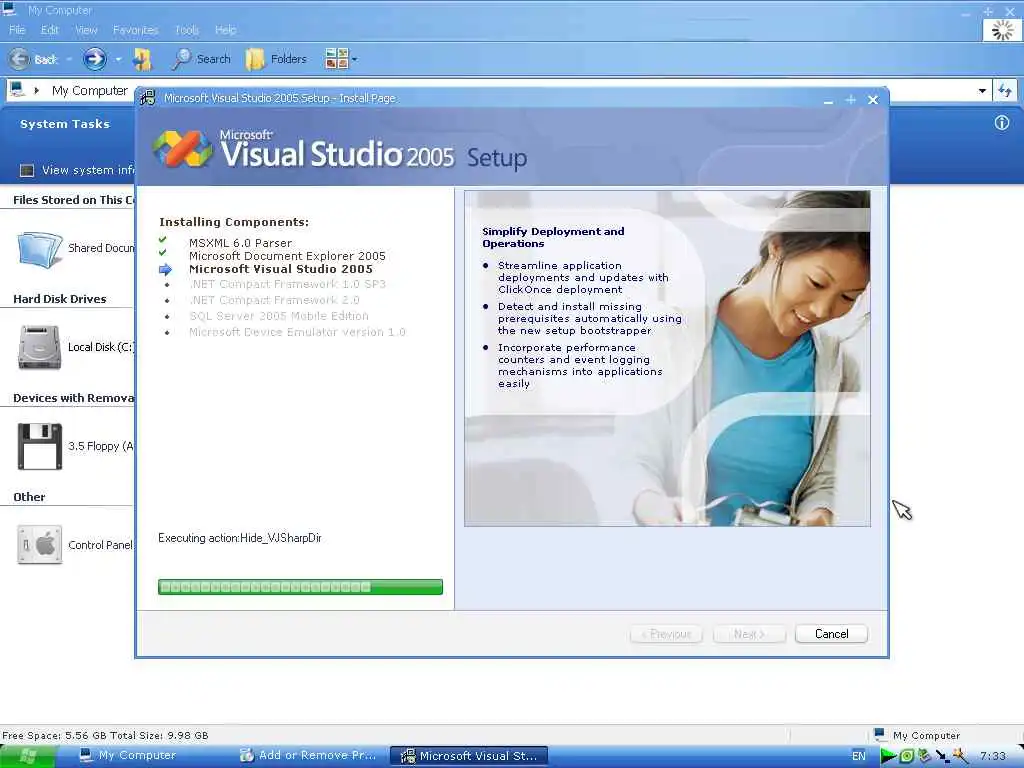
Task: Click the Other group heading
Action: click(x=29, y=497)
